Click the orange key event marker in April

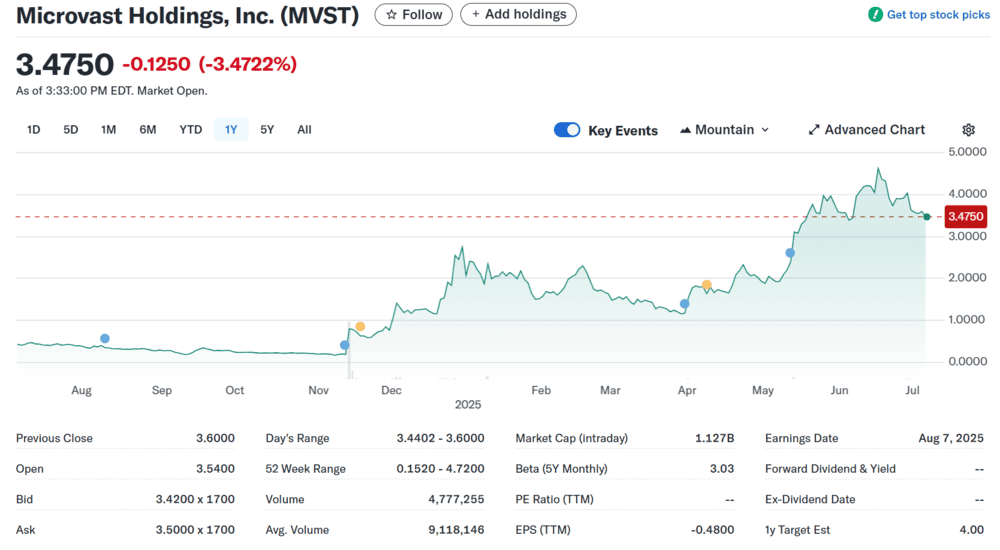(x=707, y=285)
